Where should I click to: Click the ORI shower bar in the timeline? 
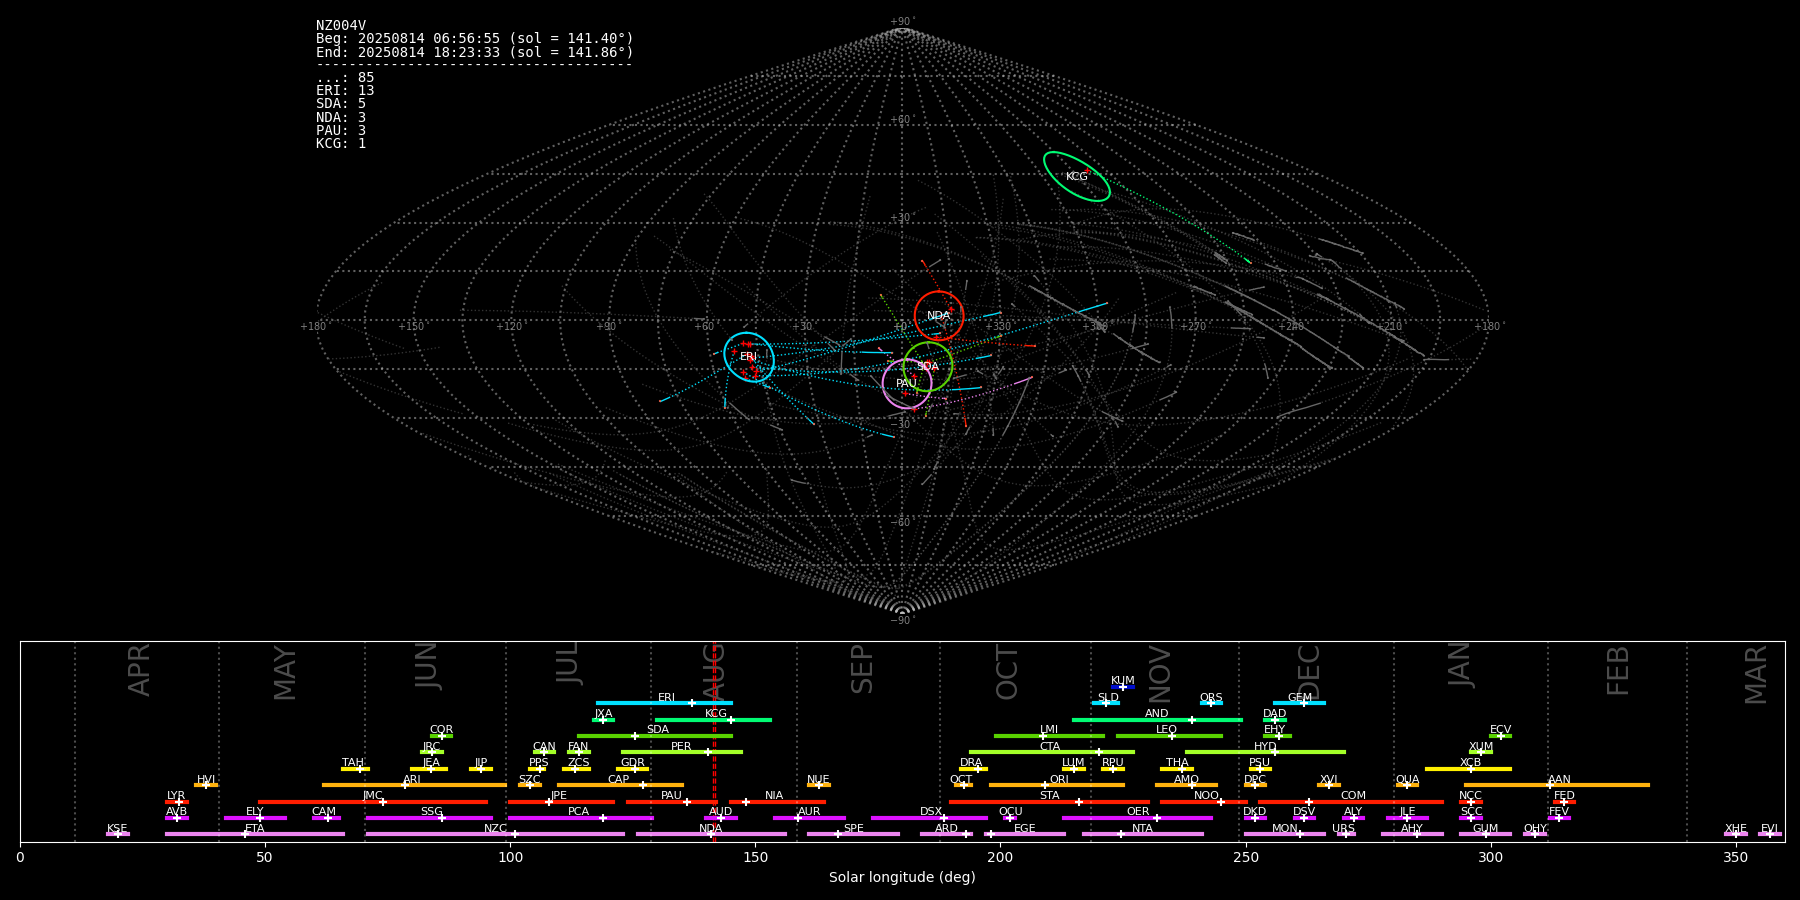coord(1057,785)
